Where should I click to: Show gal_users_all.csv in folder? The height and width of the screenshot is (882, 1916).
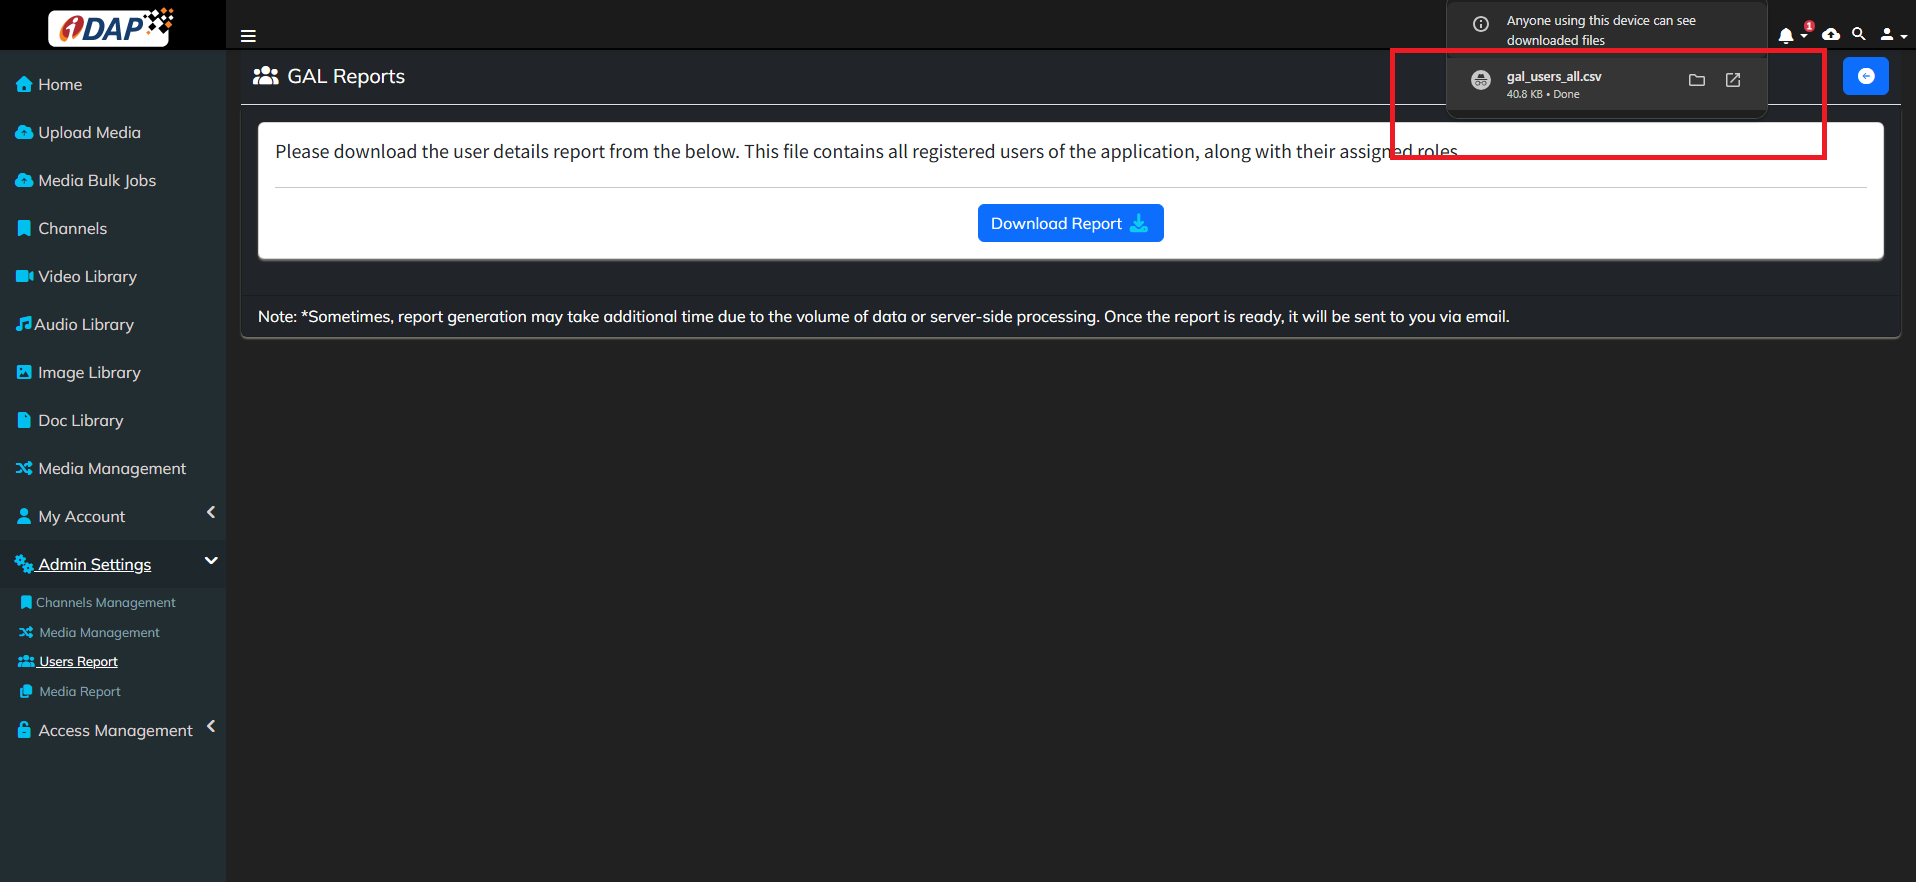(1697, 80)
